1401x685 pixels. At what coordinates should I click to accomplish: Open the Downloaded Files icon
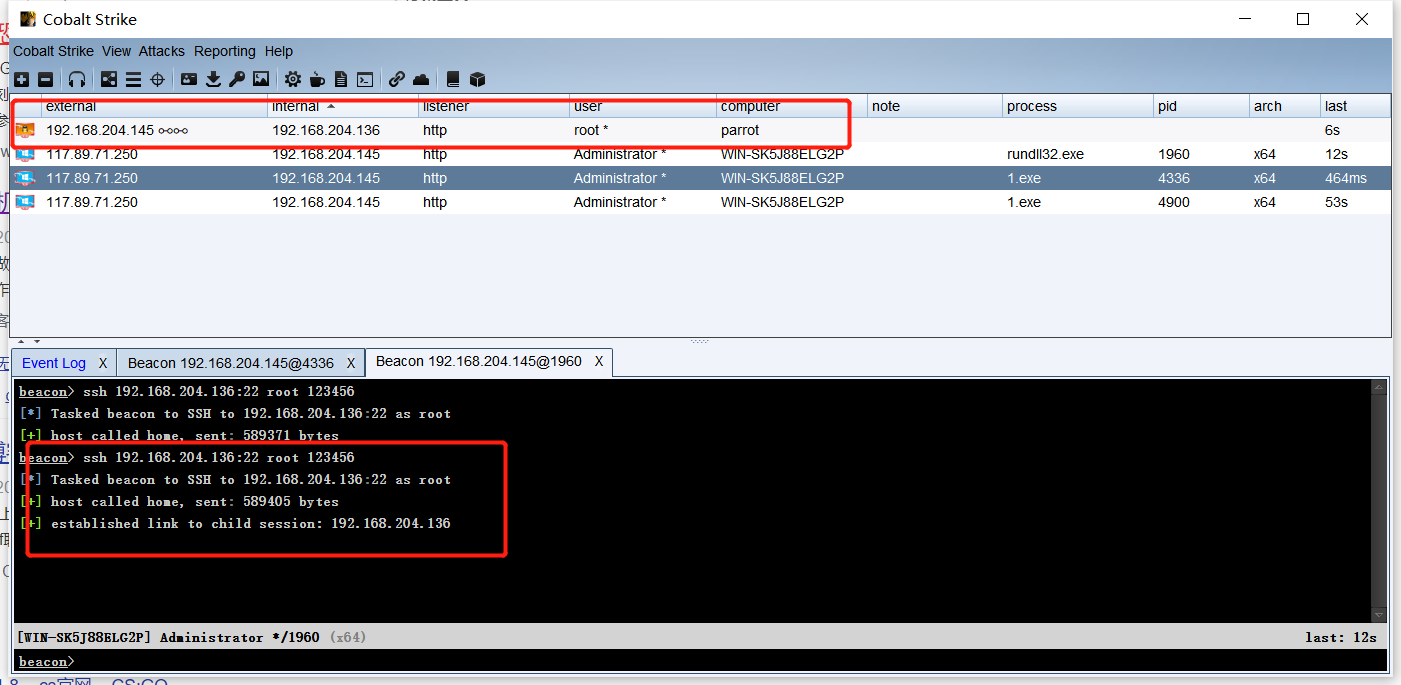coord(213,79)
